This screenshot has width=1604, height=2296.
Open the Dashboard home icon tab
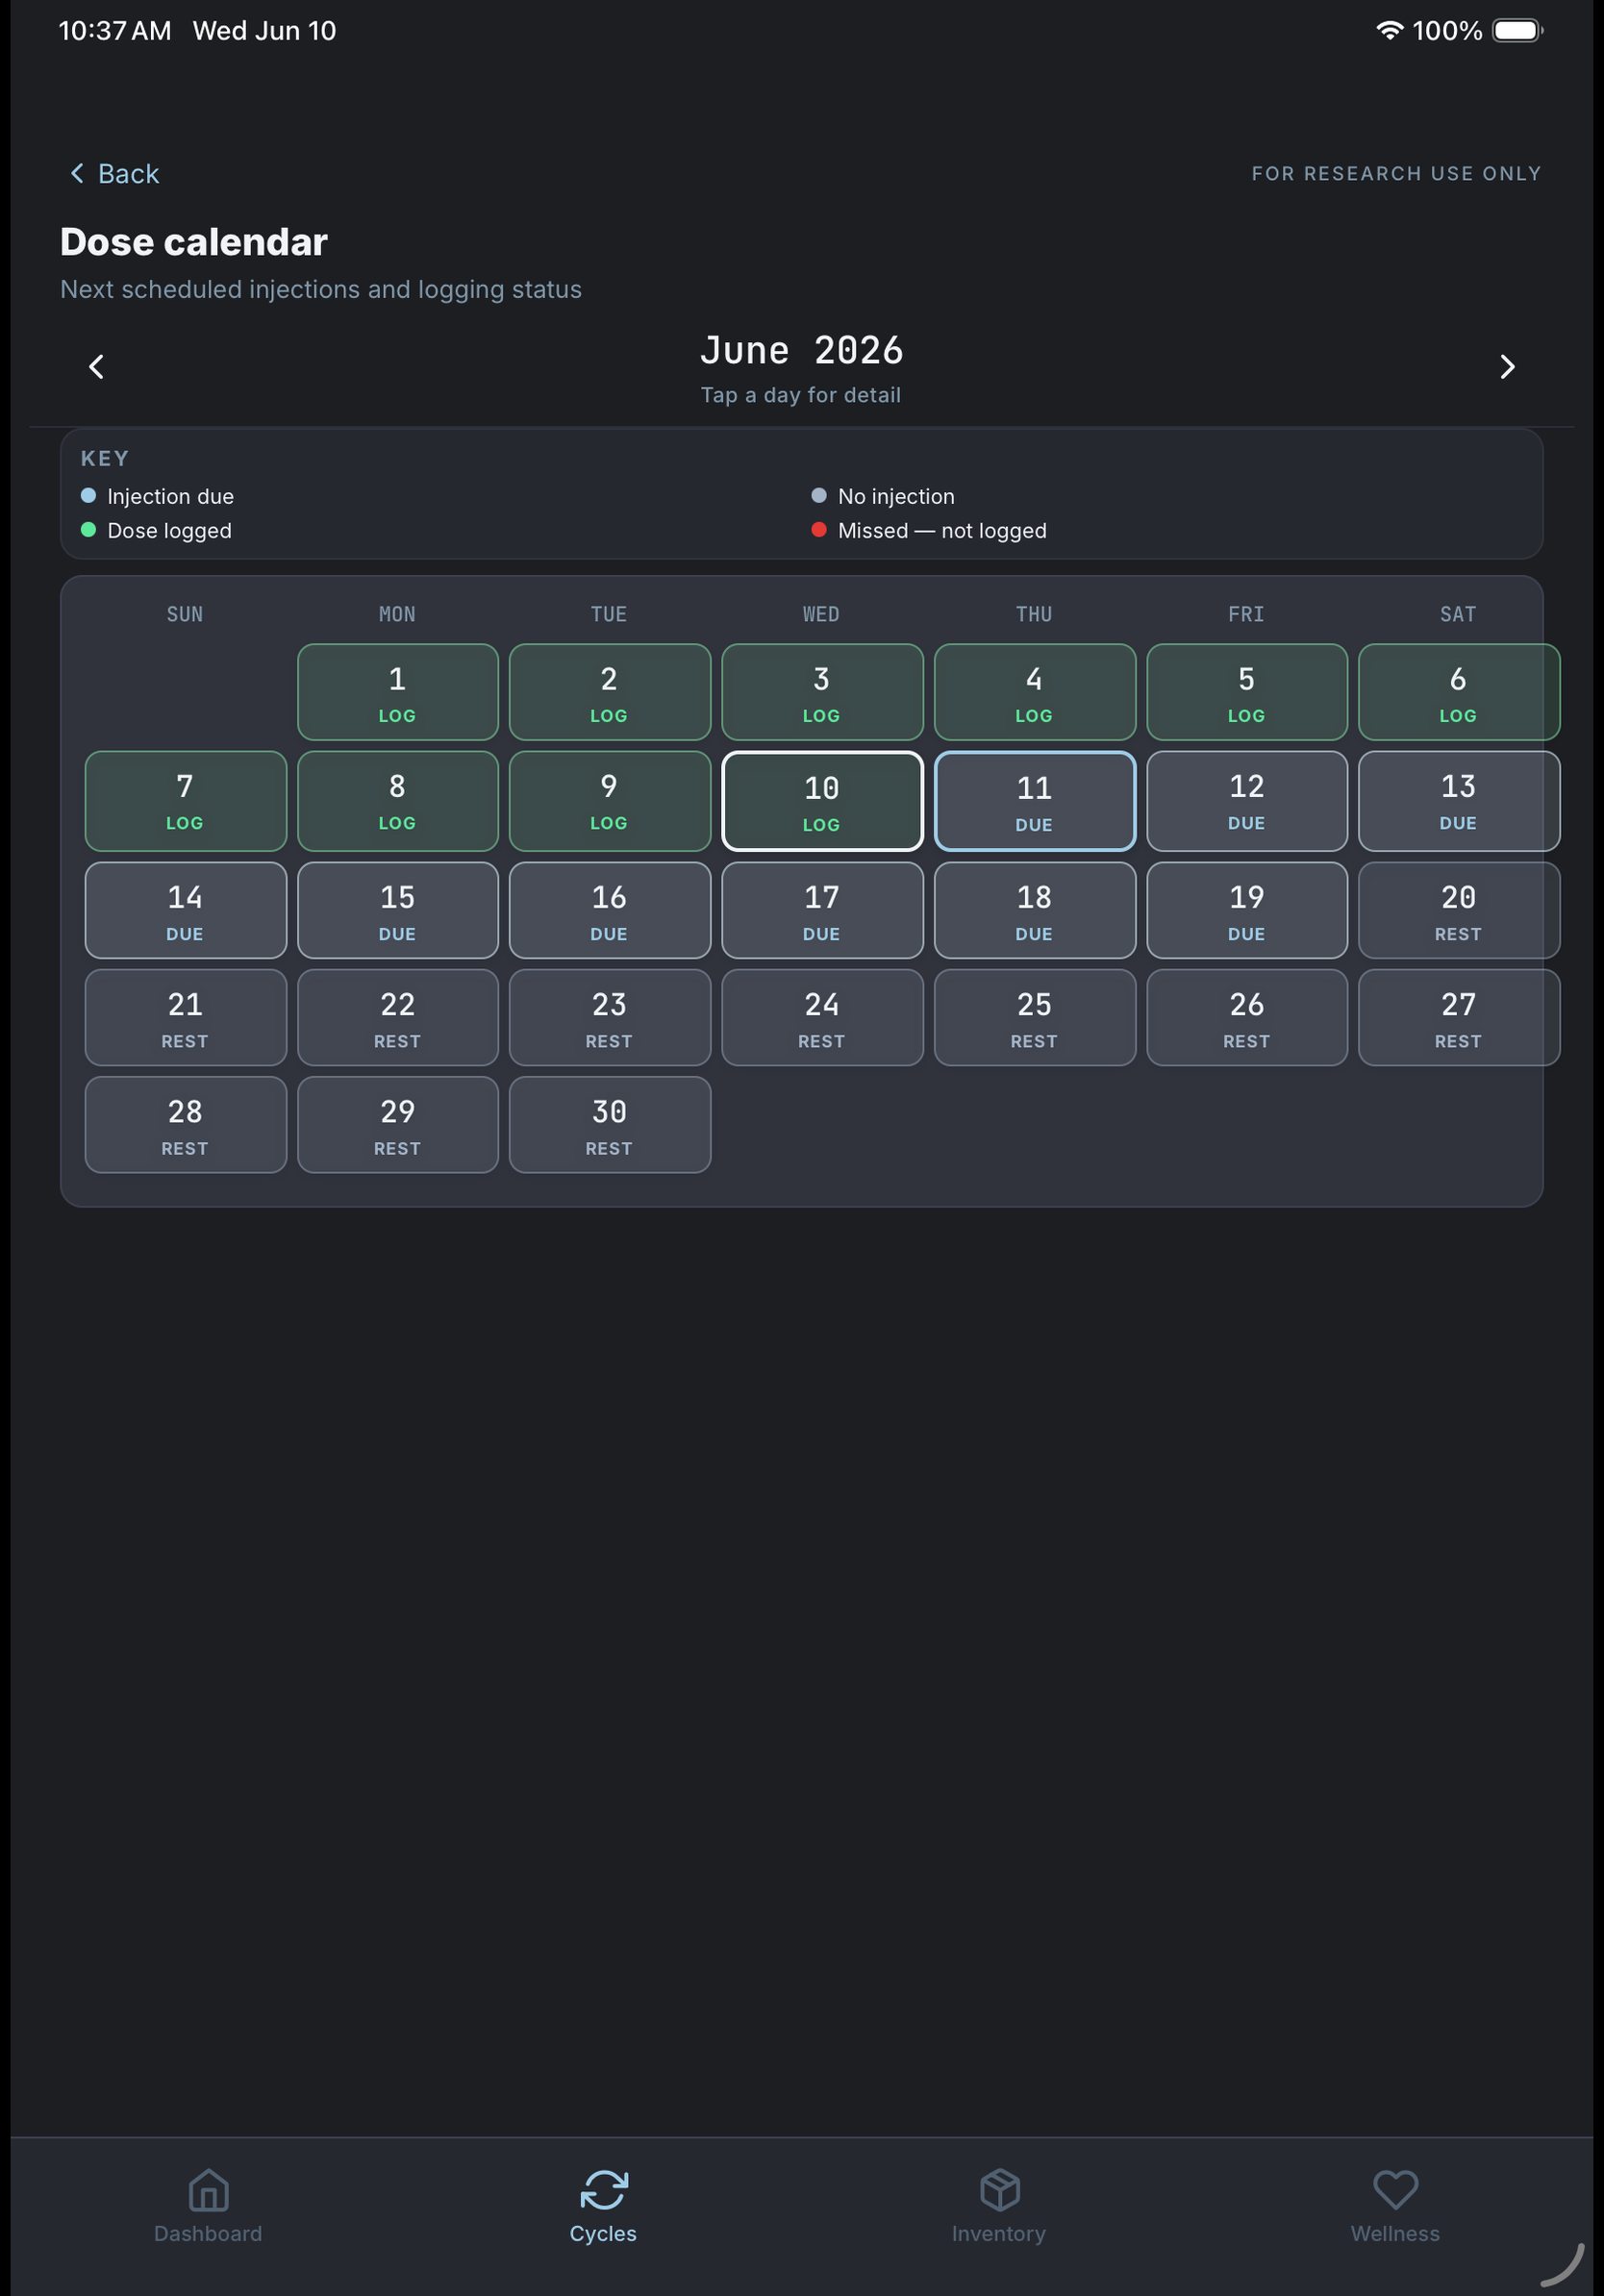coord(208,2207)
